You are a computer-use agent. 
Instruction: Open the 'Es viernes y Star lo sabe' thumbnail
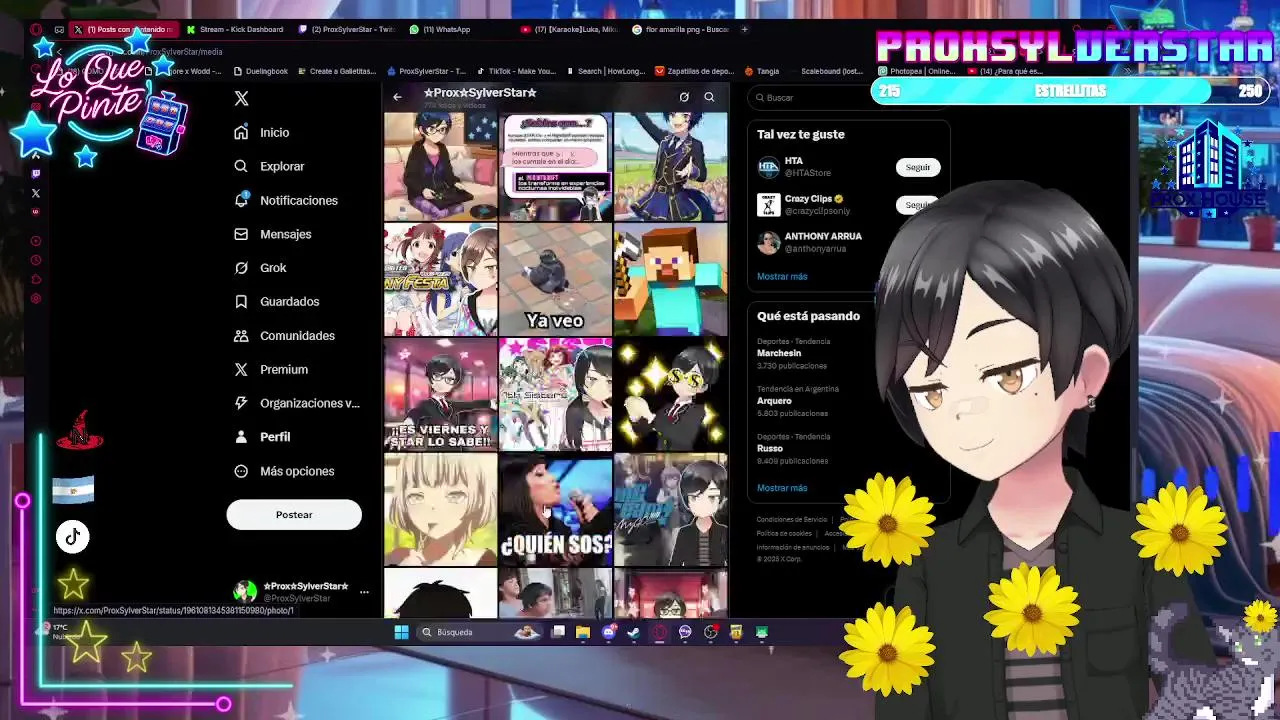point(440,395)
